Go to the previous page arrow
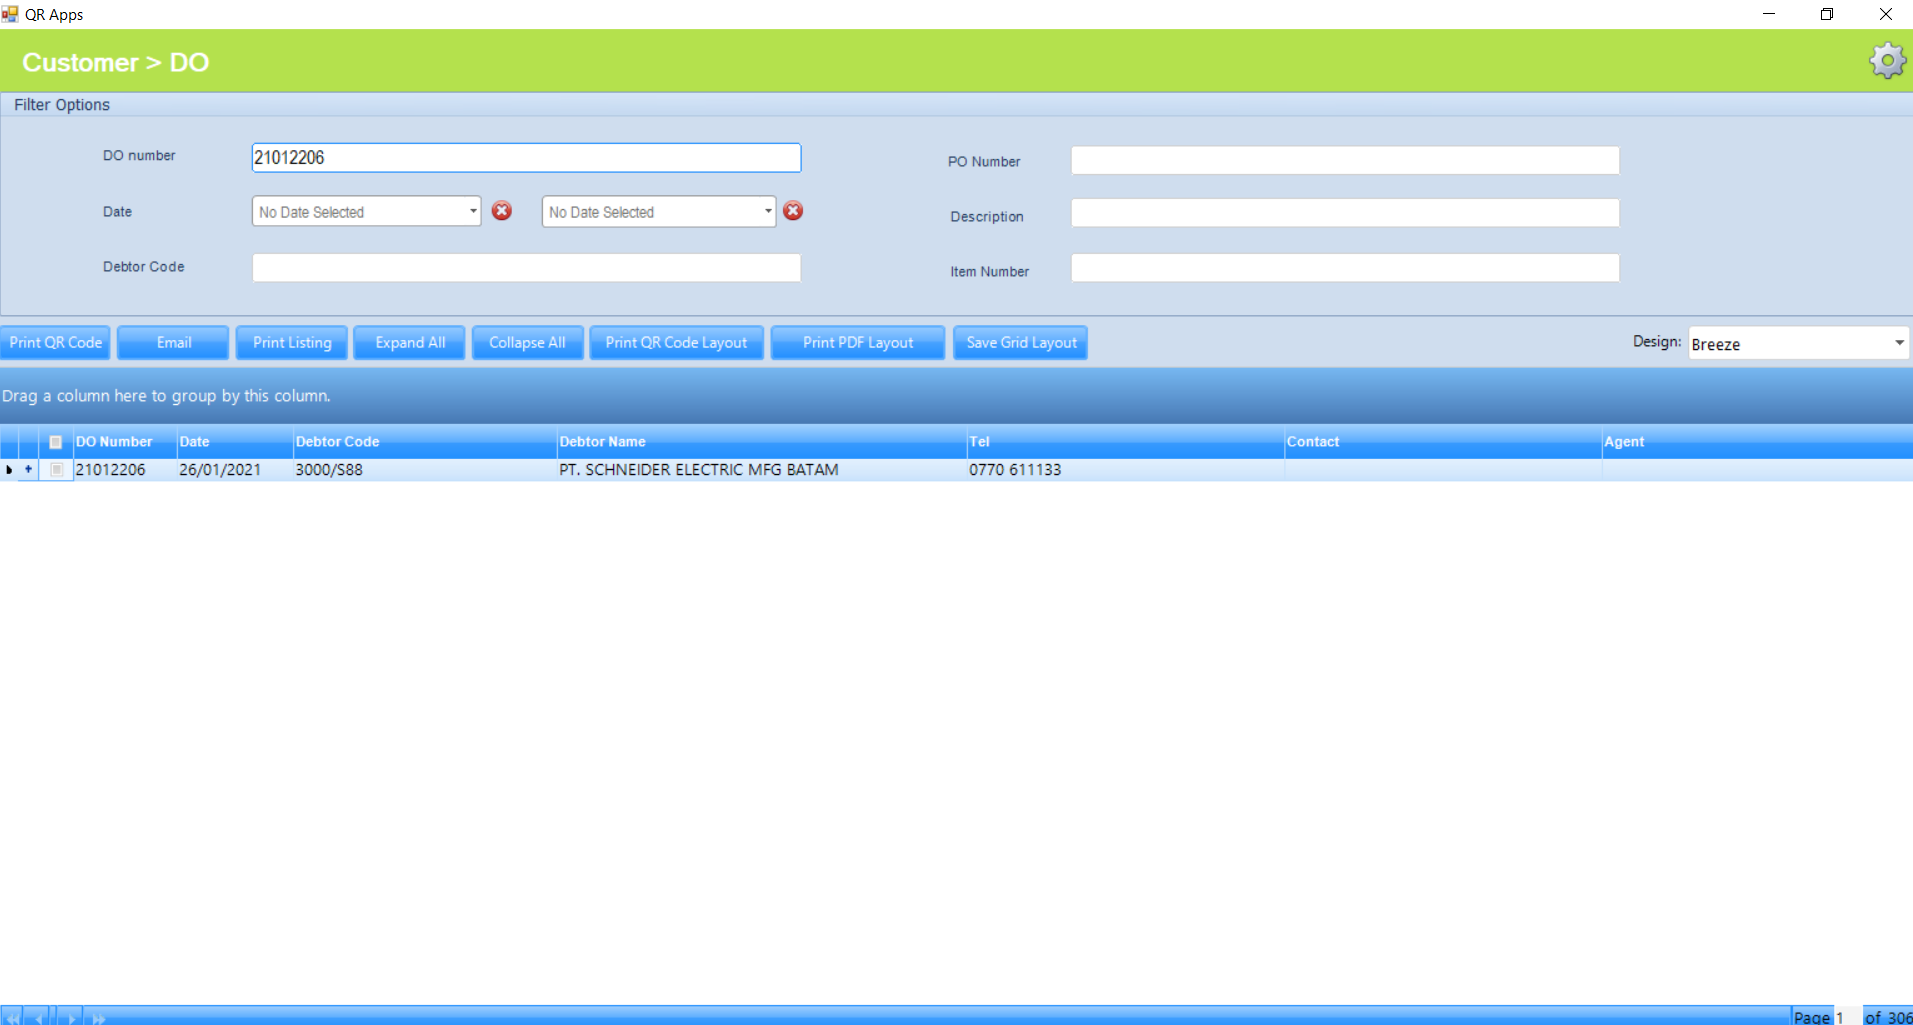1913x1025 pixels. [40, 1018]
